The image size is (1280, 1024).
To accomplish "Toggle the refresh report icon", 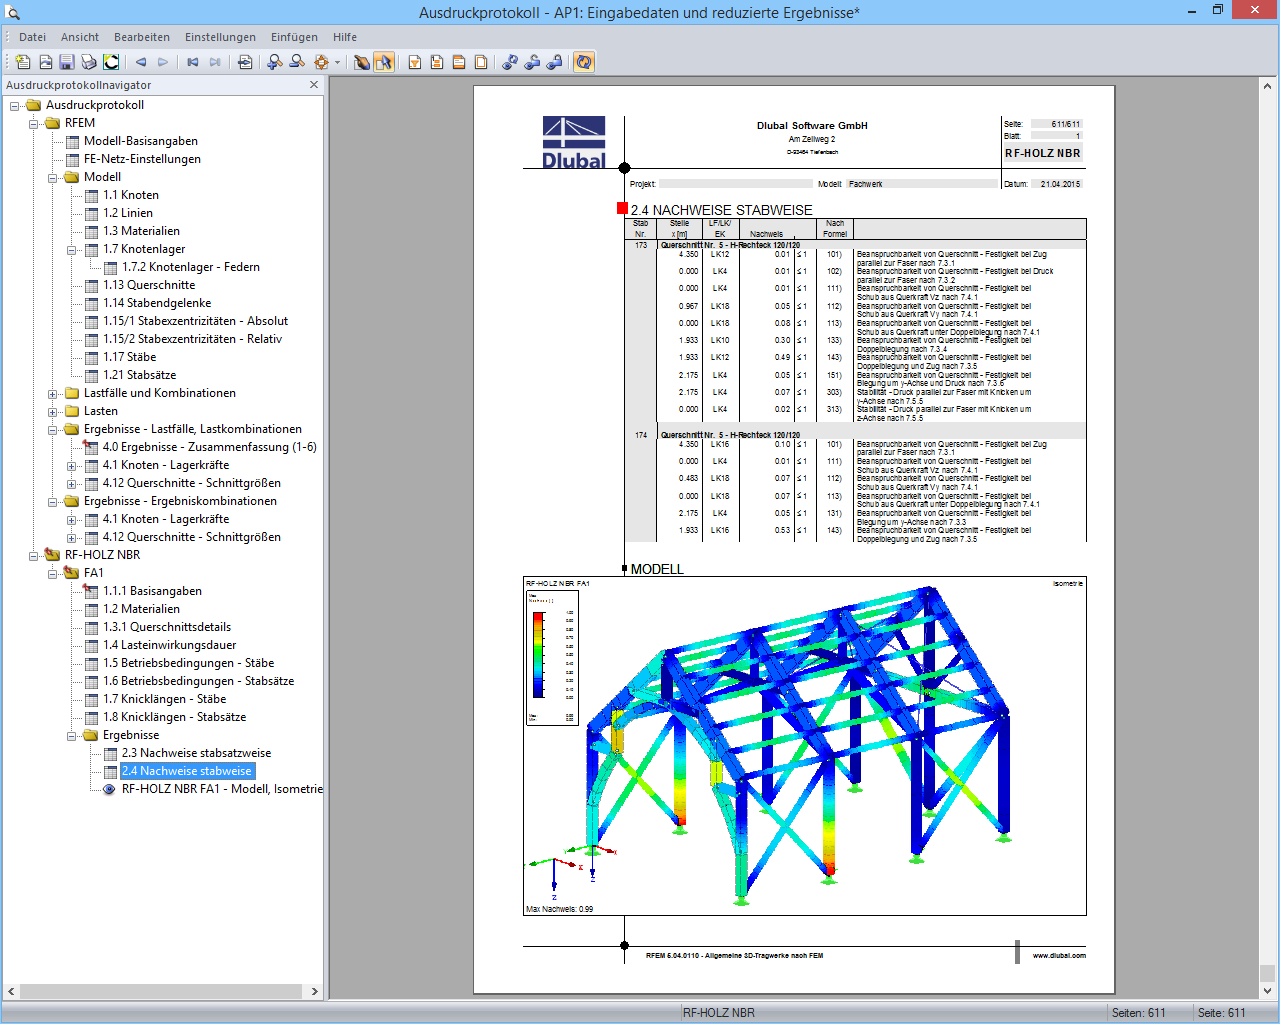I will click(584, 62).
